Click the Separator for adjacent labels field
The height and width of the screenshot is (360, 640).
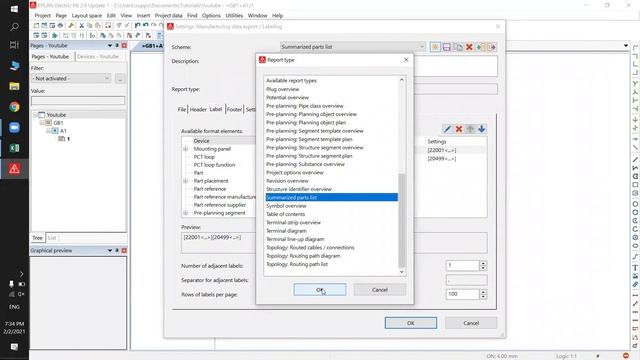tap(467, 280)
